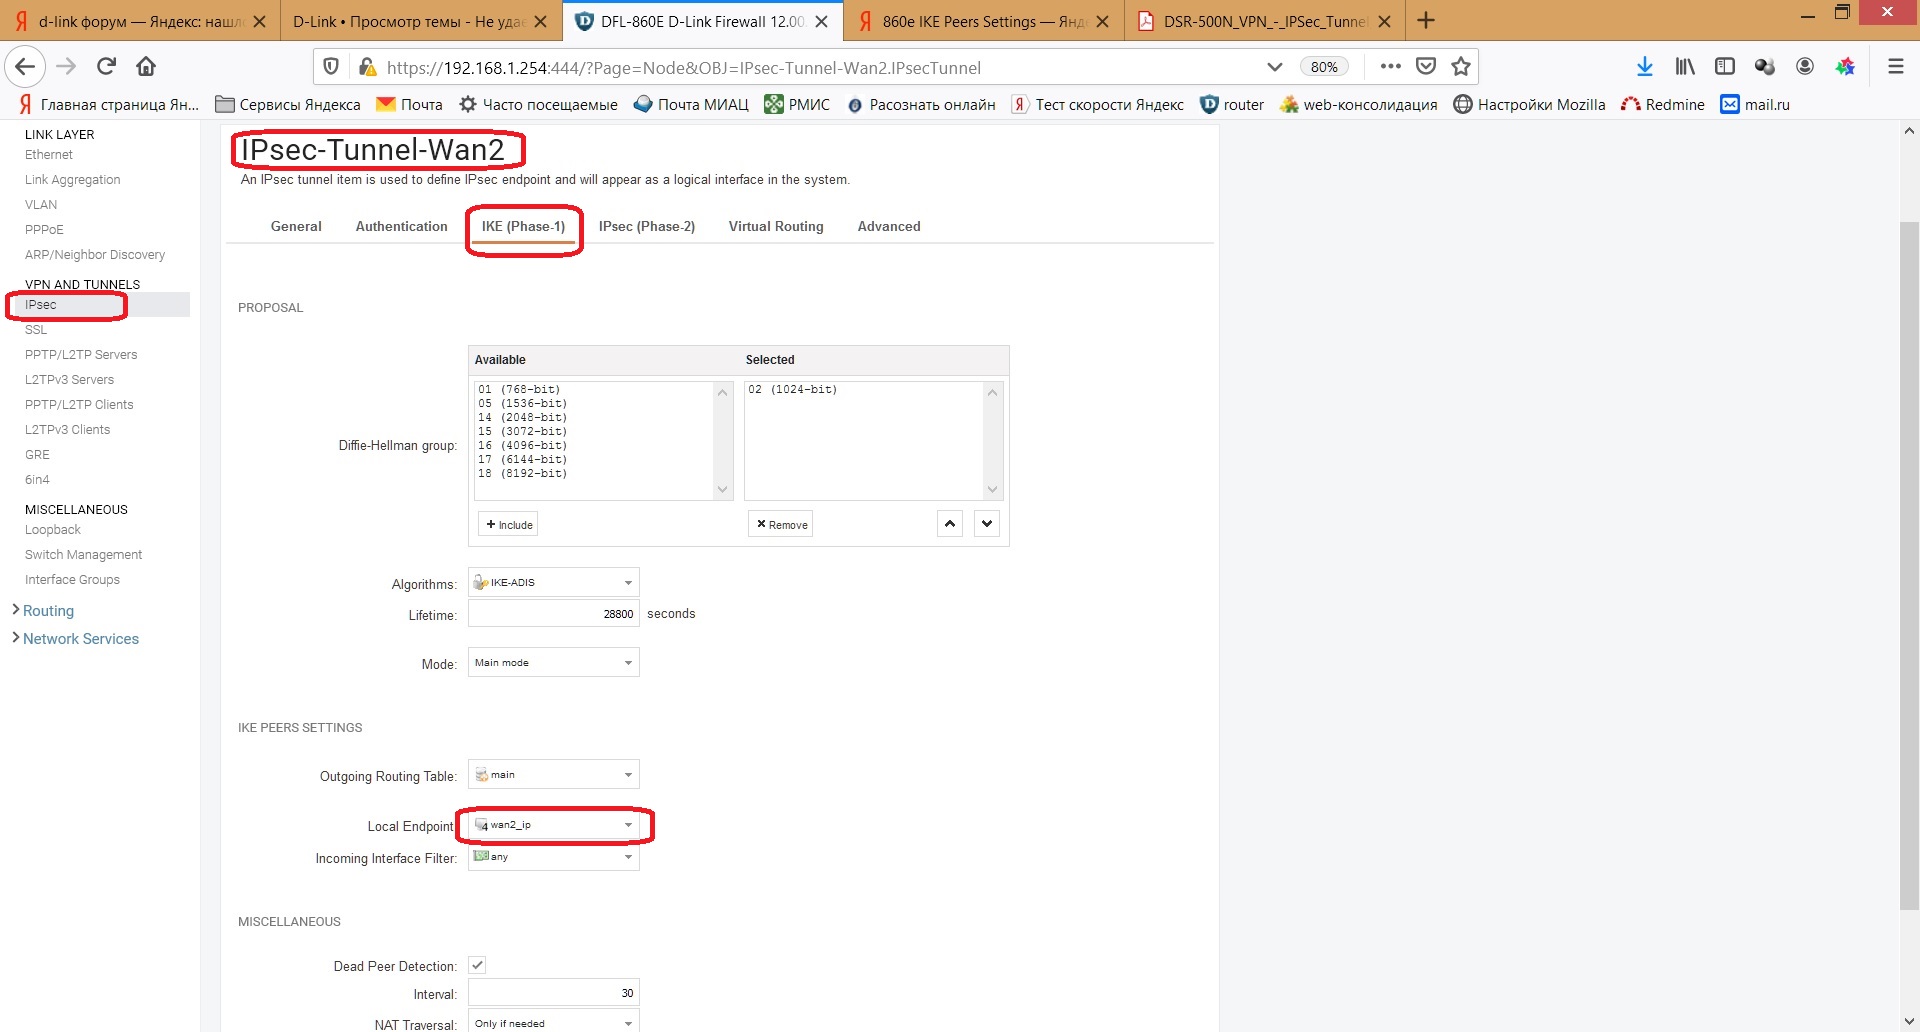Show the library bookmarks icon
This screenshot has width=1920, height=1032.
1685,67
